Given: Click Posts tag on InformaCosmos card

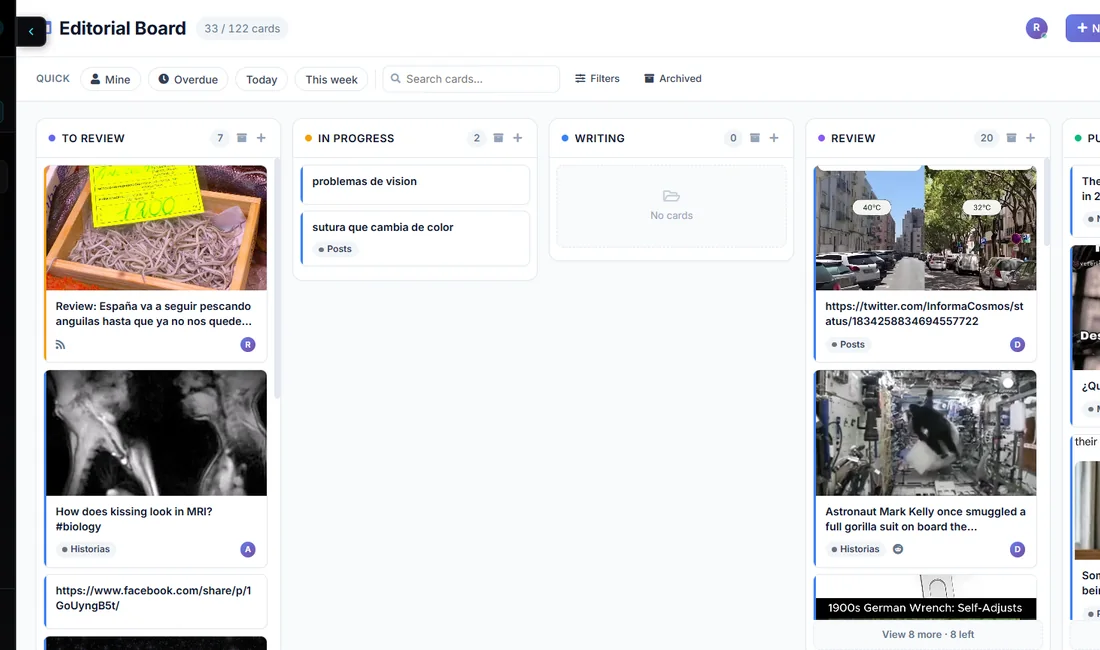Looking at the screenshot, I should click(848, 344).
